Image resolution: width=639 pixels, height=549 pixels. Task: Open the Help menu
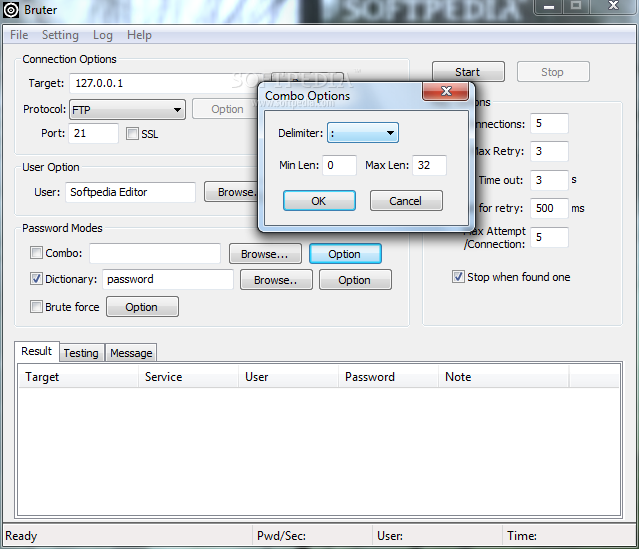[139, 35]
